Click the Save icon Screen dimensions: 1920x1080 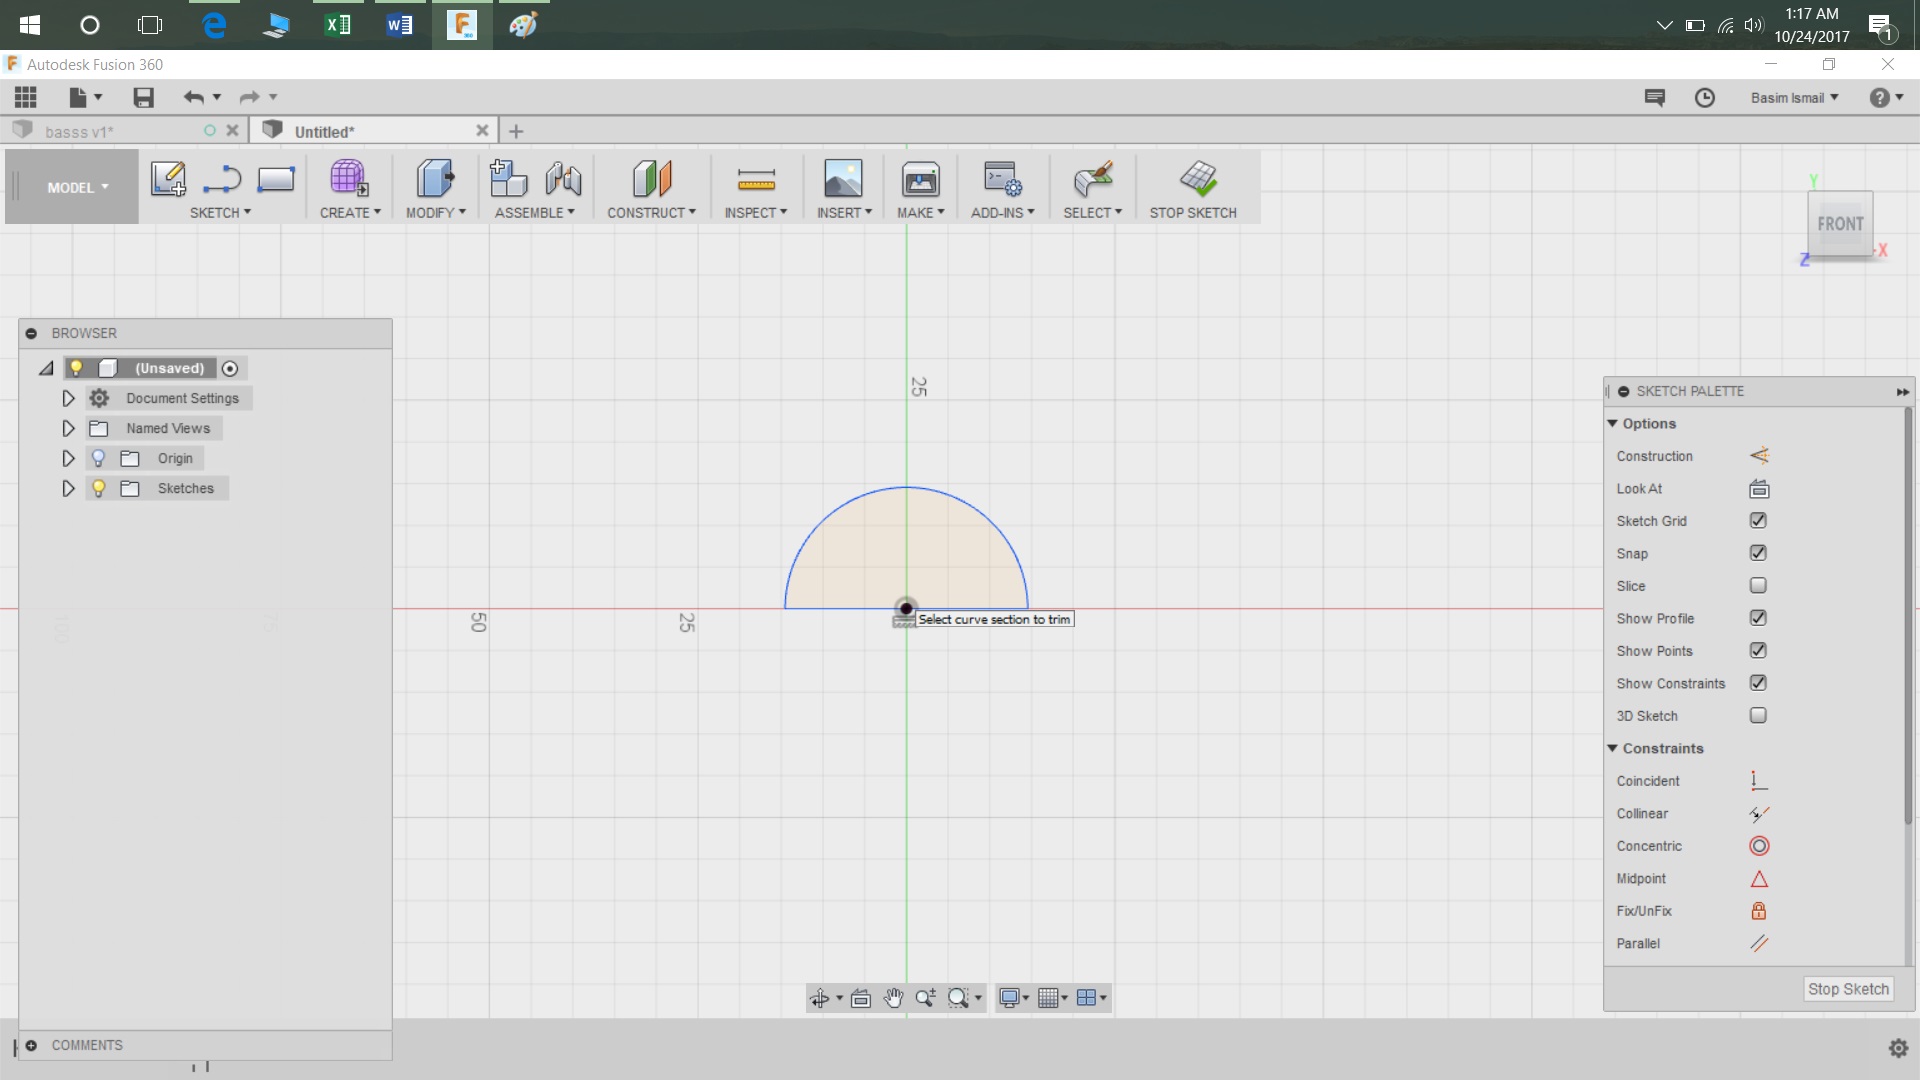(143, 97)
